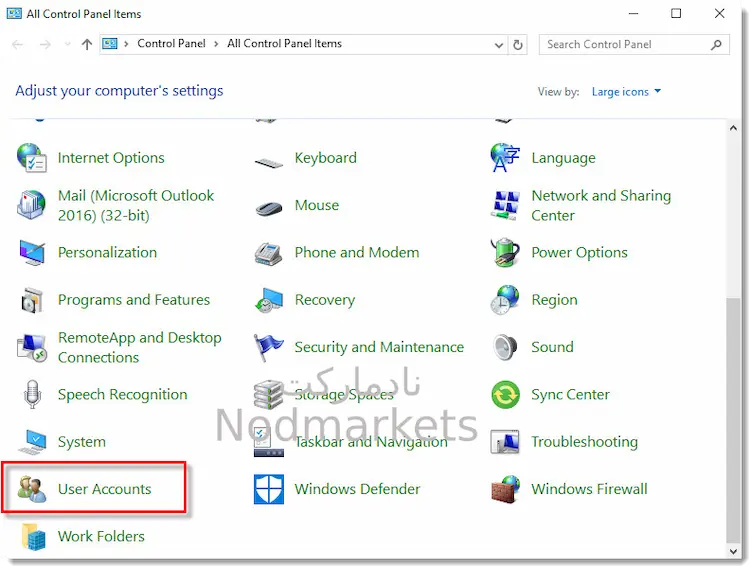This screenshot has height=567, width=750.
Task: Expand the chevron before Control Panel breadcrumb
Action: [126, 44]
